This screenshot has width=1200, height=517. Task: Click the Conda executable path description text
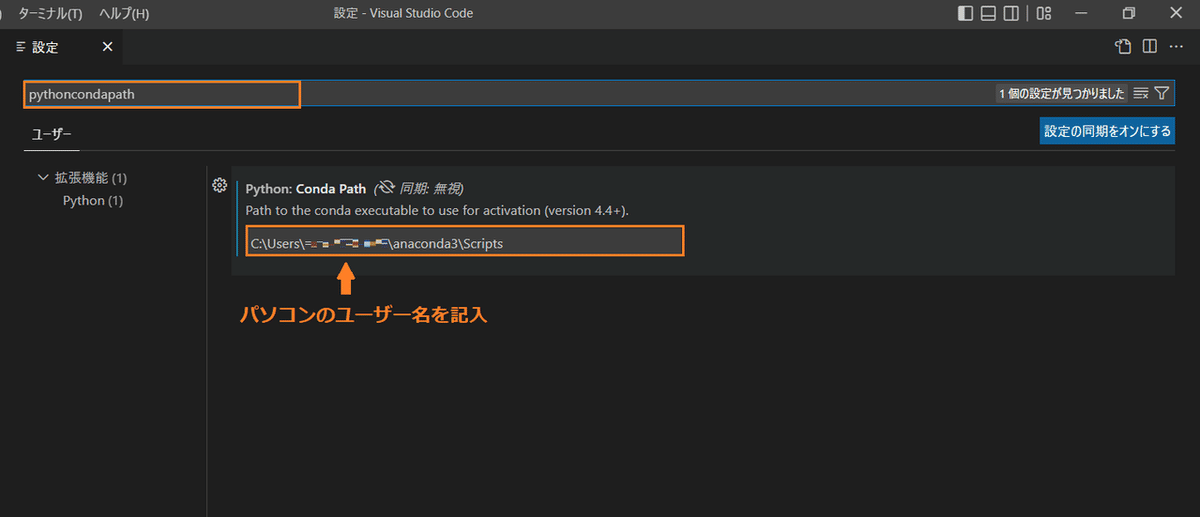pyautogui.click(x=437, y=210)
